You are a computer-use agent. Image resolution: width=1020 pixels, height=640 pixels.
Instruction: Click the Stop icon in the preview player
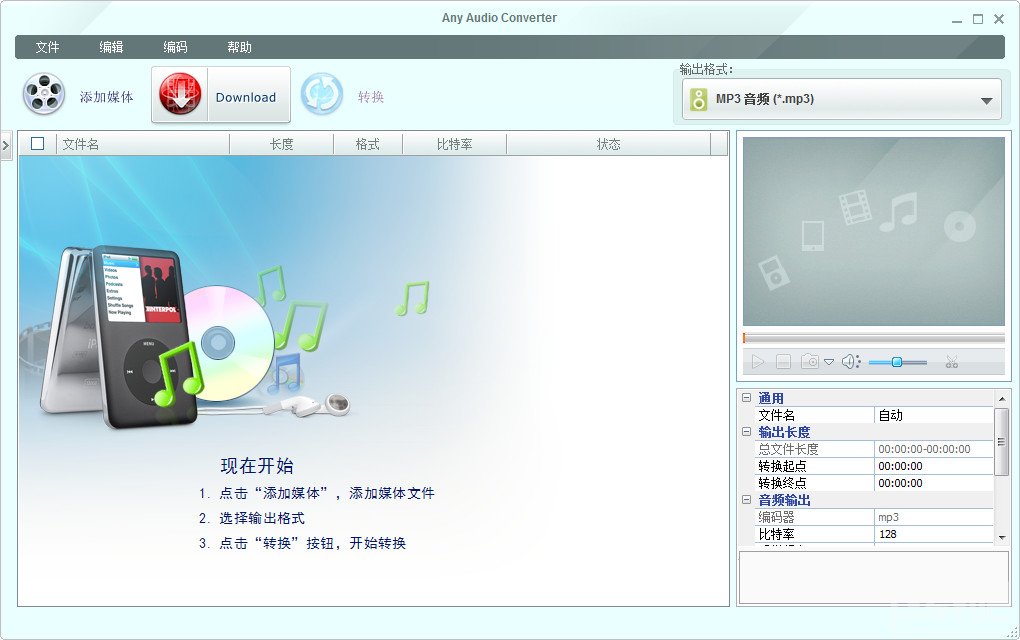click(x=784, y=361)
